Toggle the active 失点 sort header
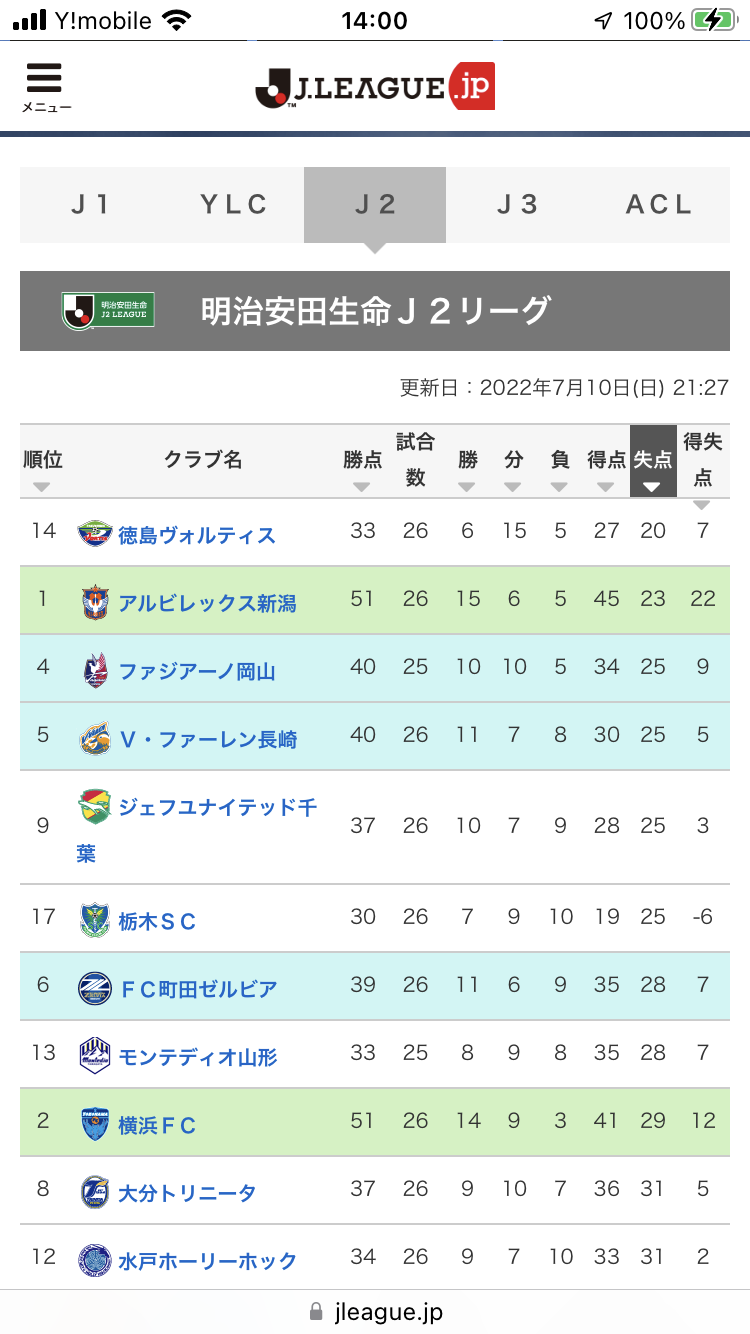The width and height of the screenshot is (750, 1334). [x=653, y=462]
